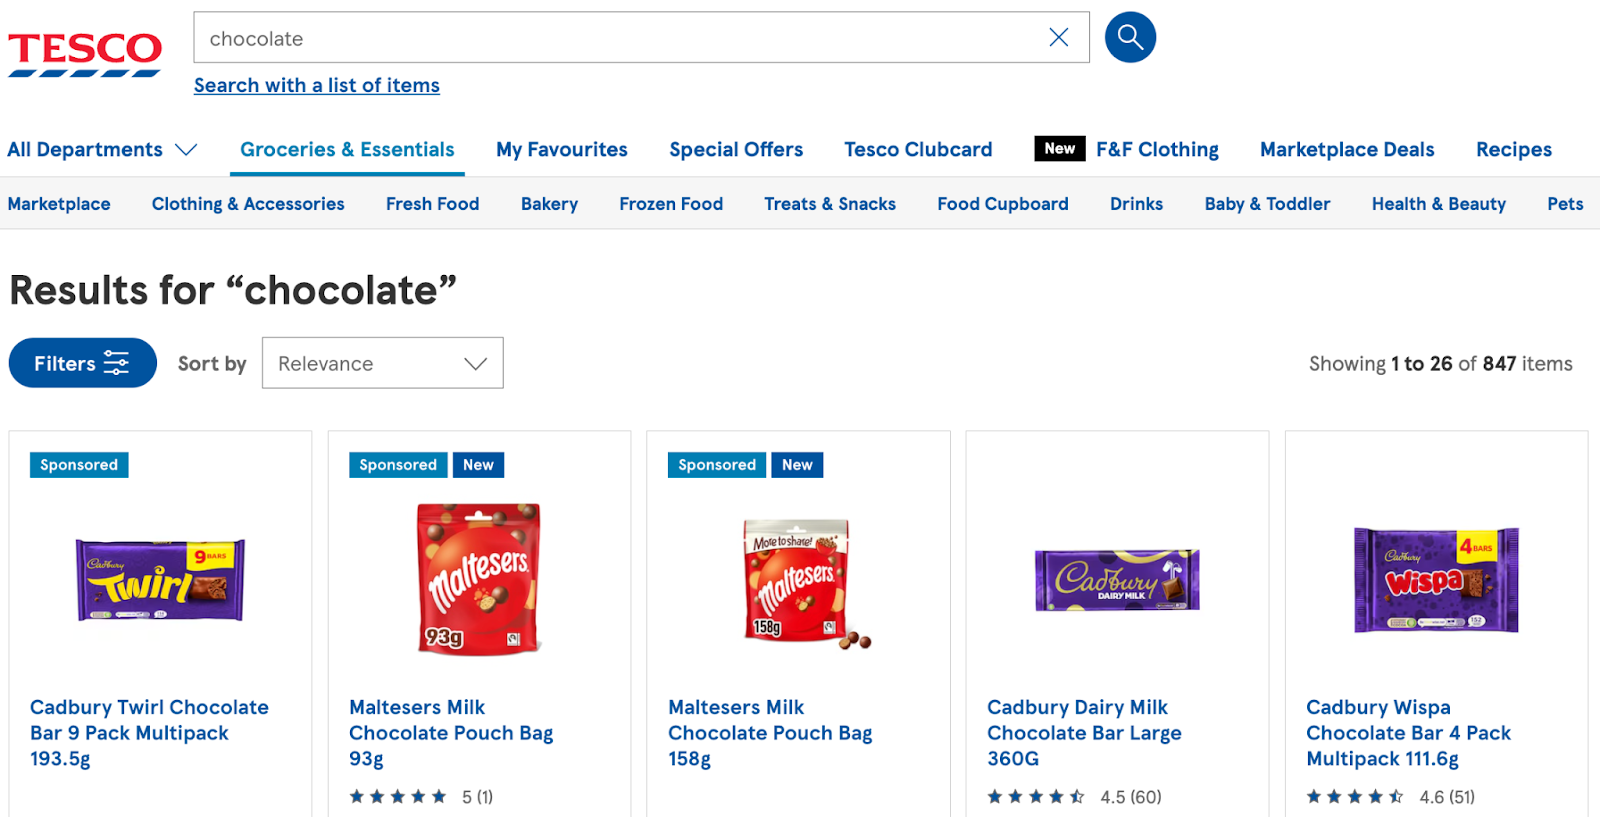
Task: Select the Groceries & Essentials tab
Action: click(x=346, y=149)
